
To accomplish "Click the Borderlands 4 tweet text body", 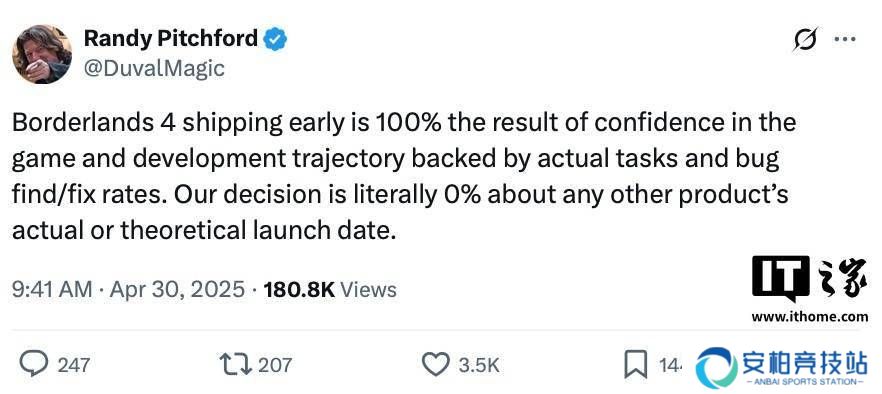I will [x=404, y=177].
